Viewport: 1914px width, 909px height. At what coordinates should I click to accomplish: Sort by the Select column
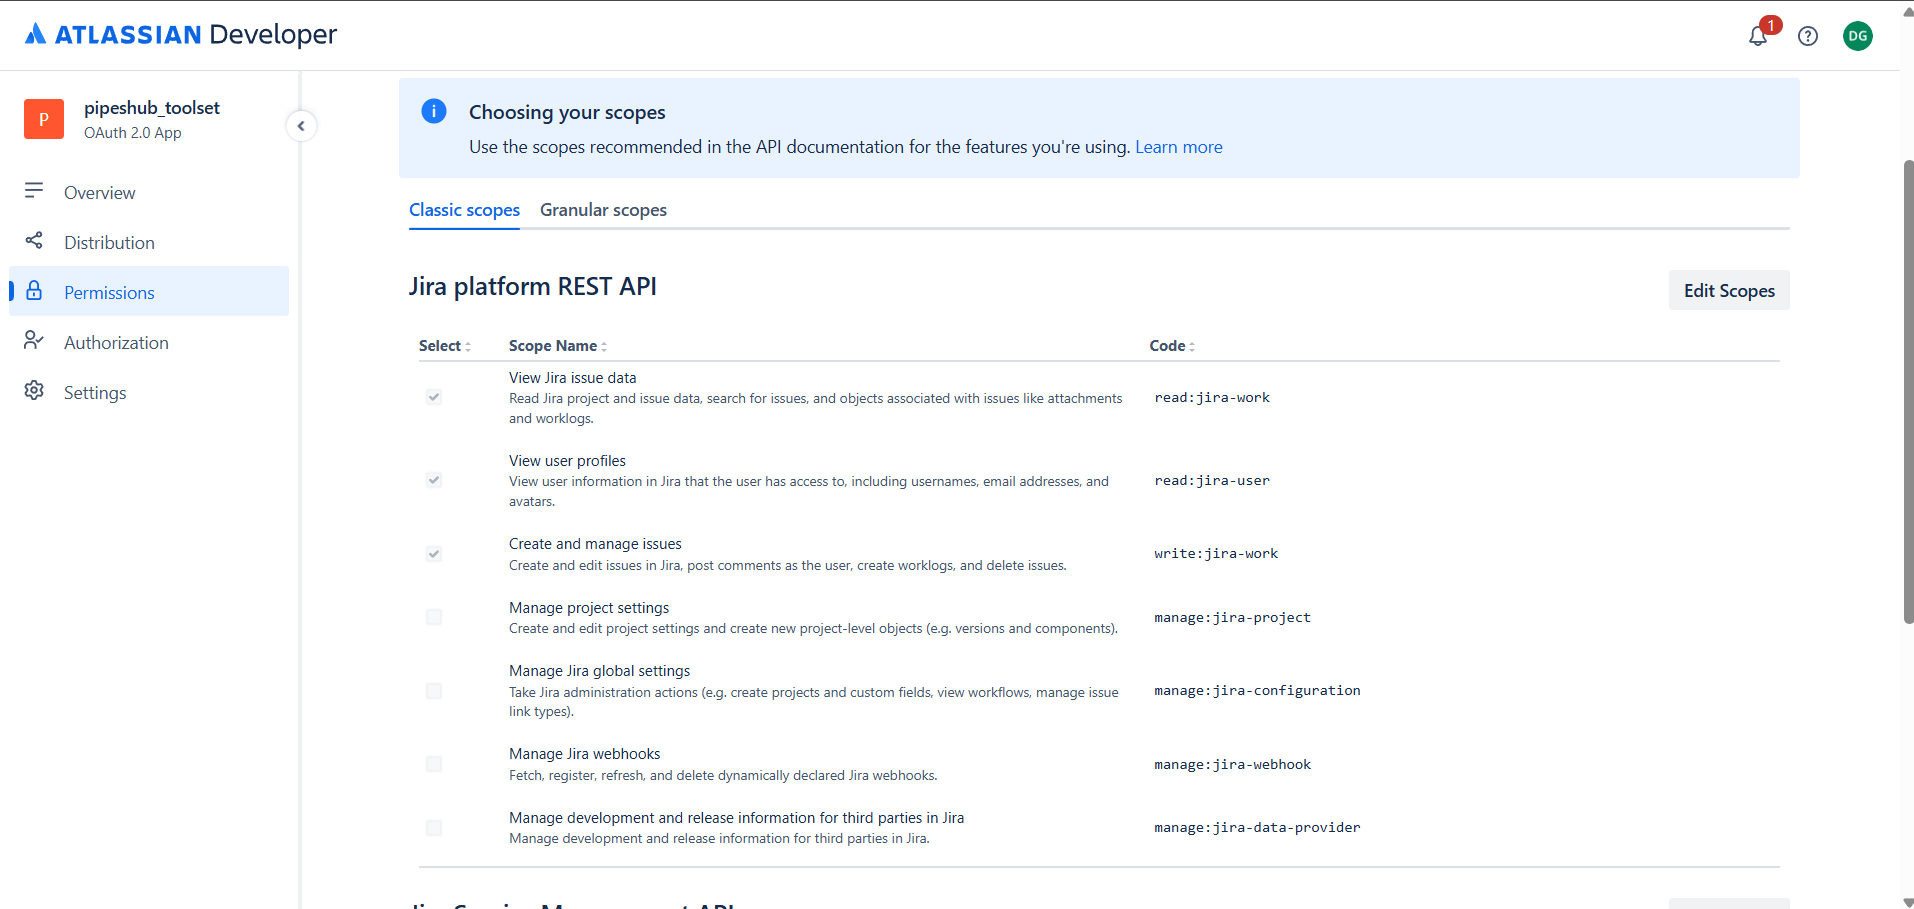(x=445, y=346)
